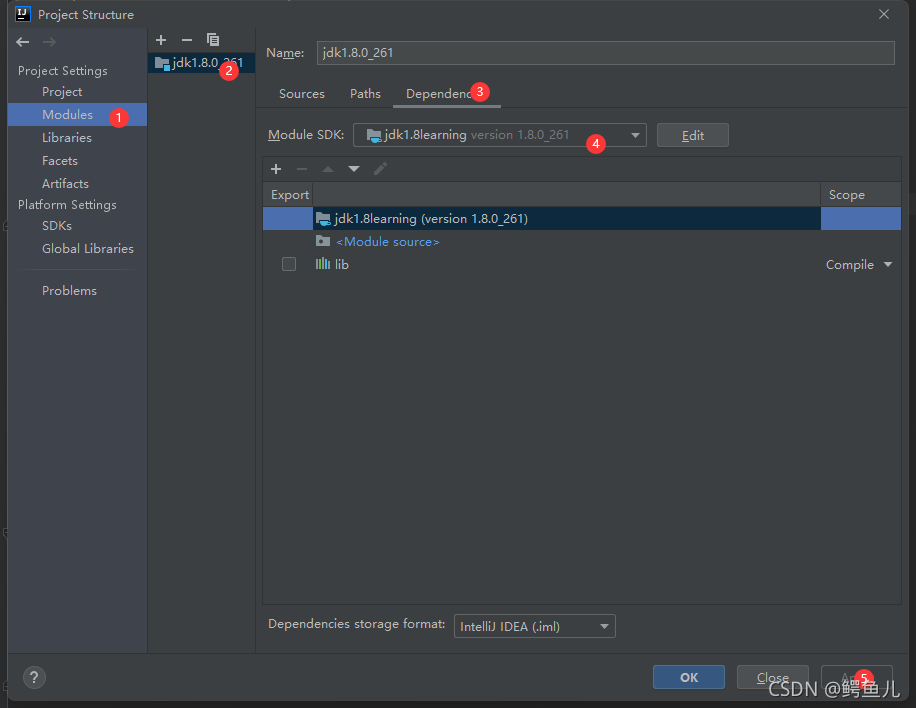
Task: Copy the selected module icon
Action: click(x=213, y=40)
